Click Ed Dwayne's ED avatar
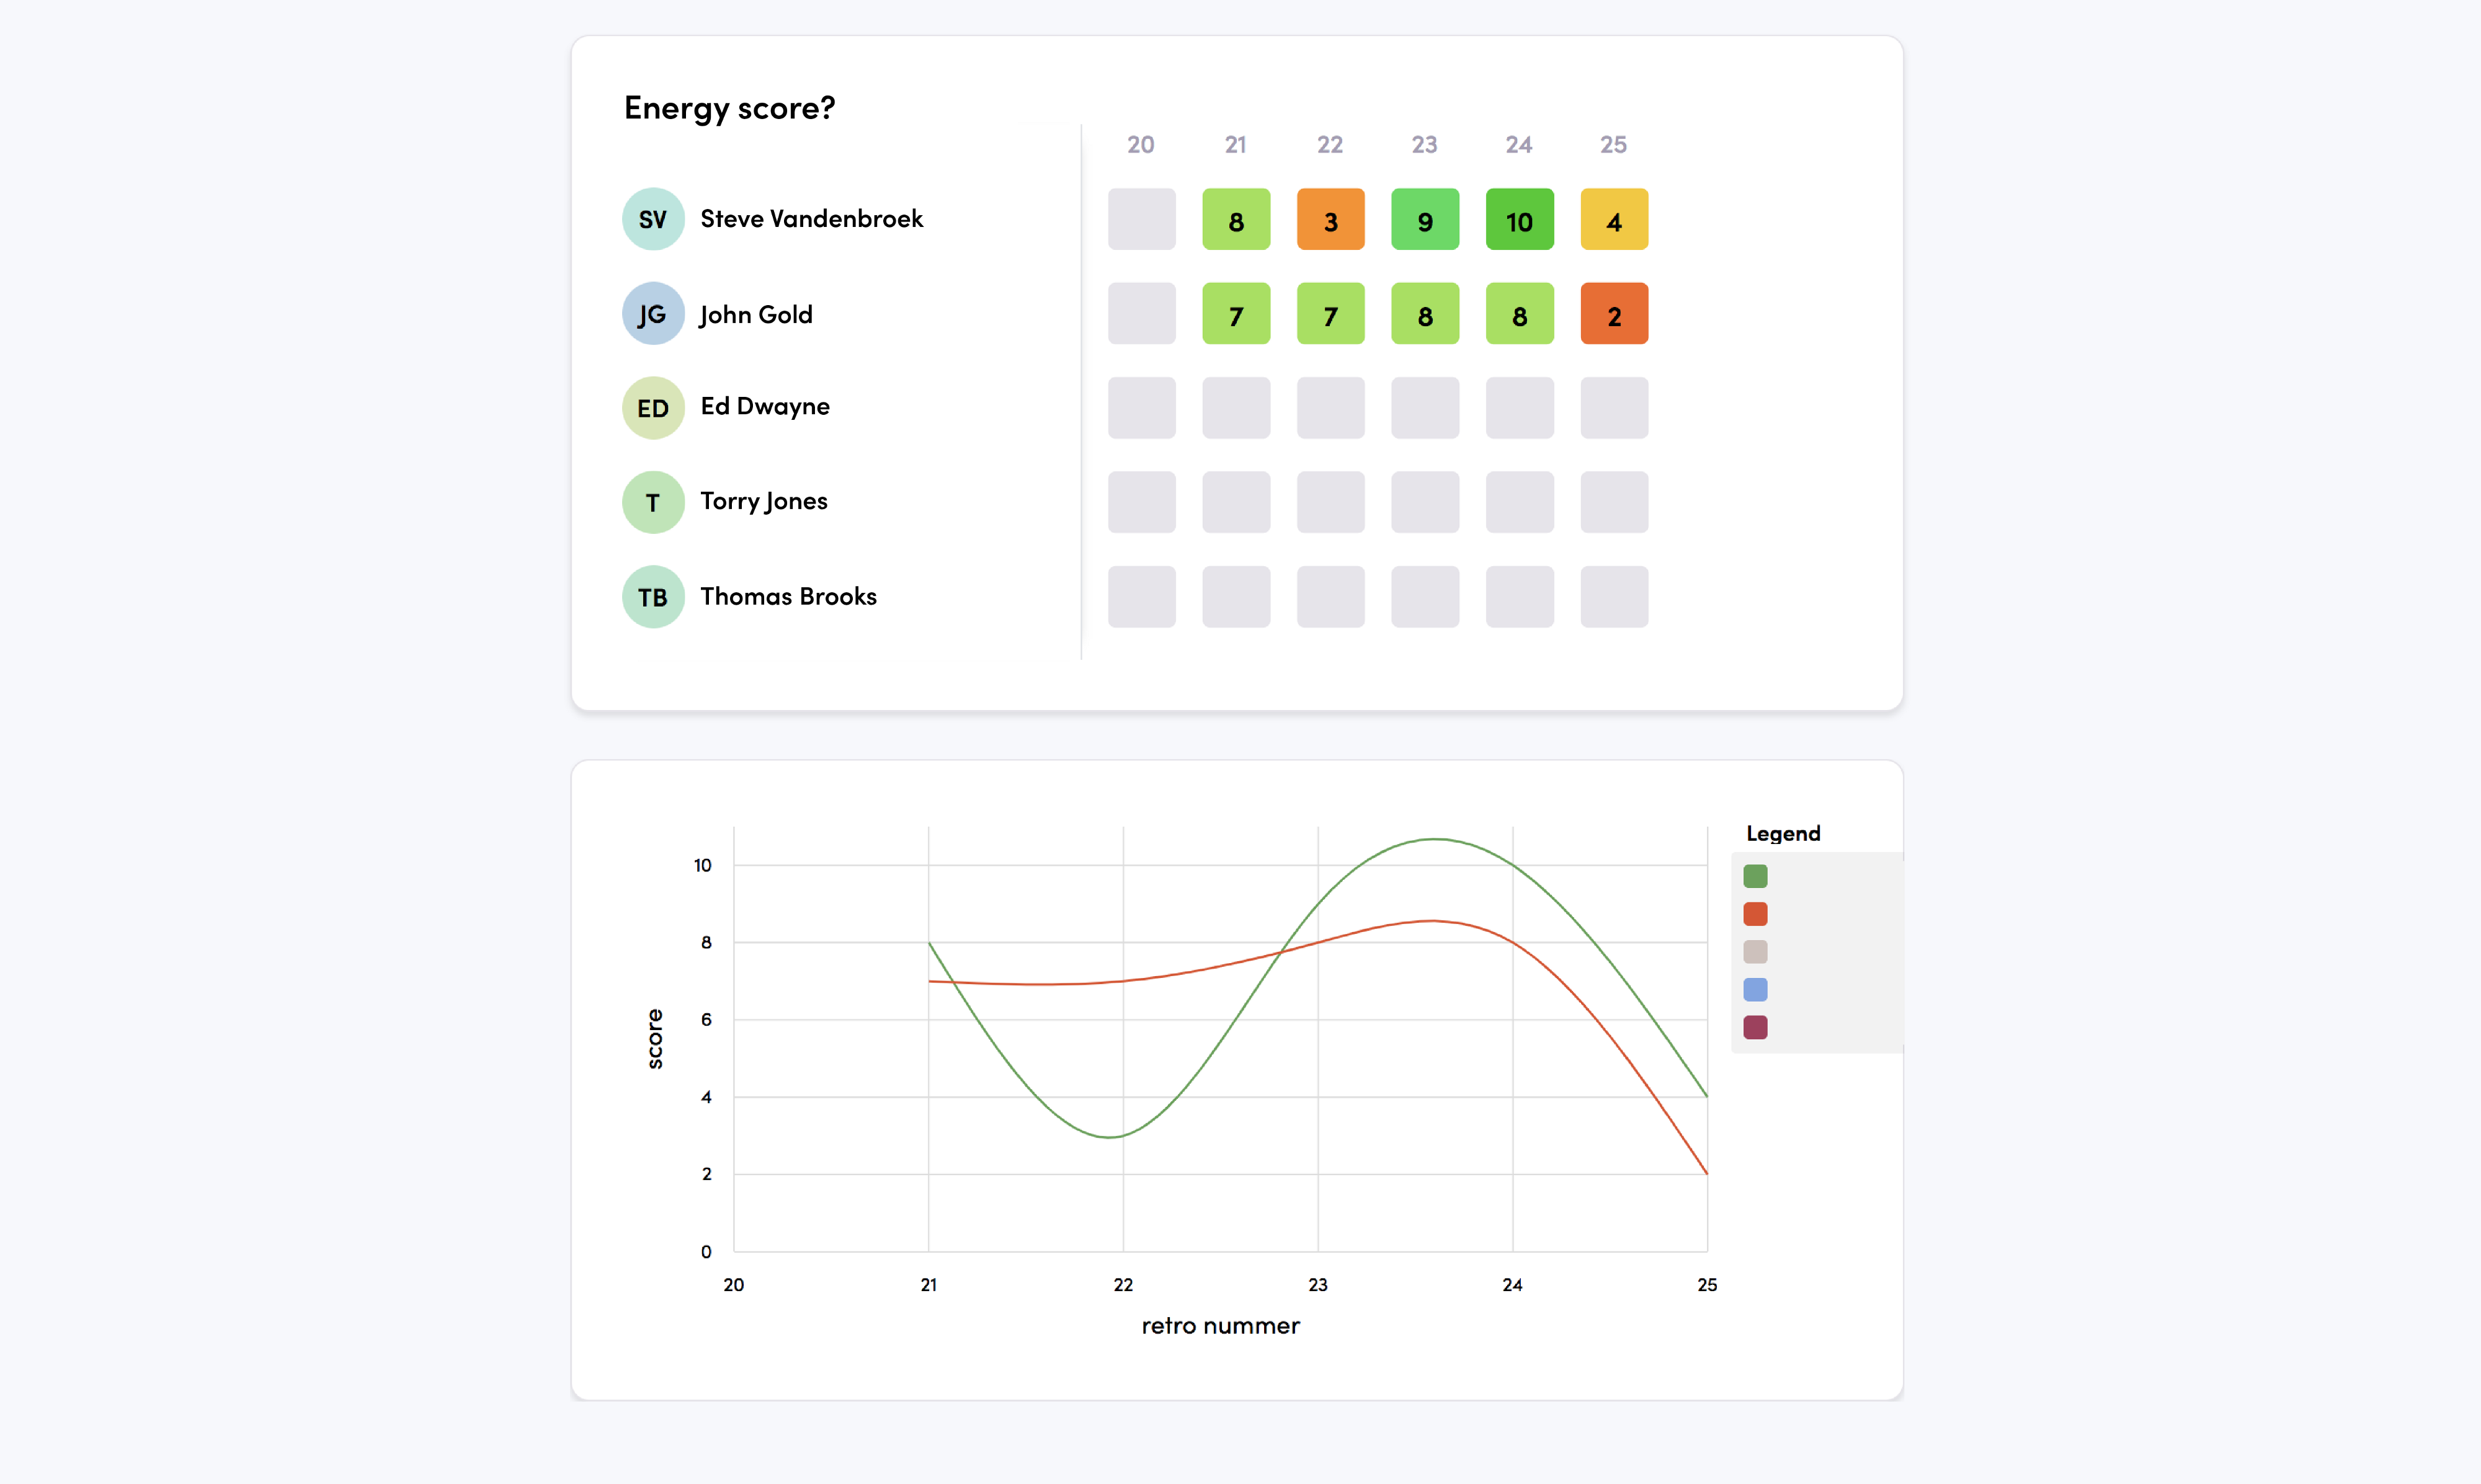 tap(653, 408)
